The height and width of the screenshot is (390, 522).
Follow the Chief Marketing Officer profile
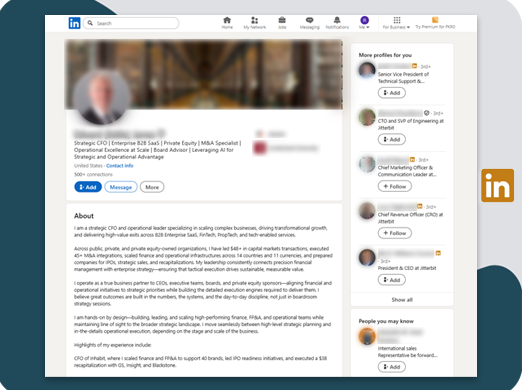click(x=395, y=186)
